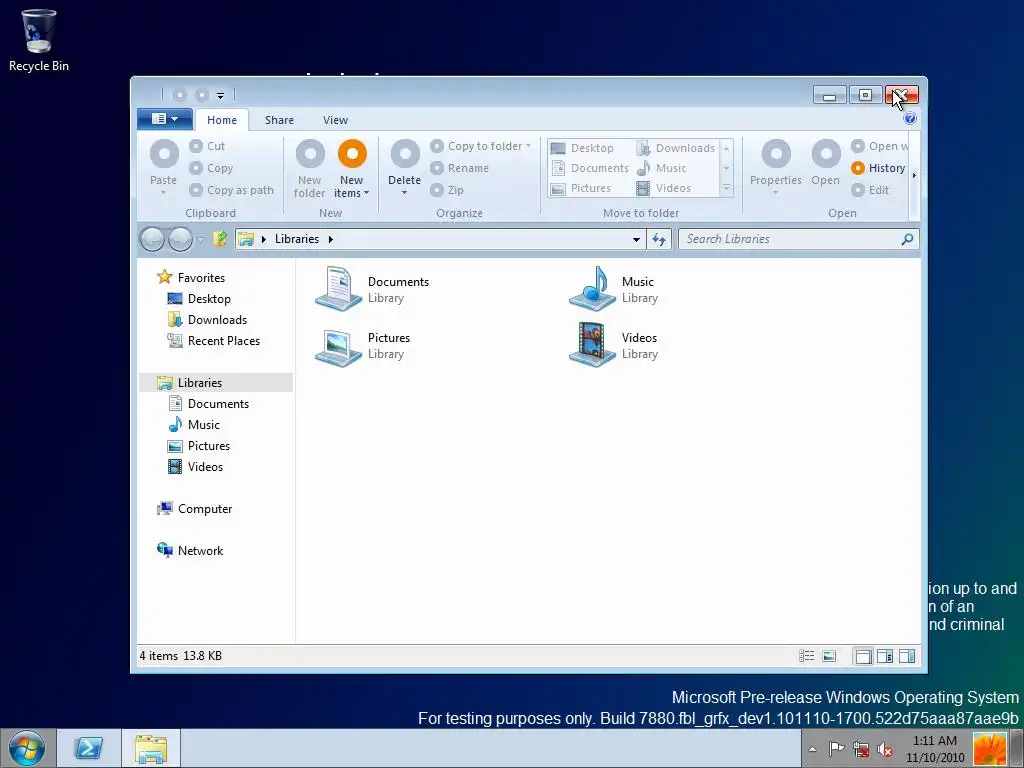Switch to the Share tab

(x=279, y=120)
